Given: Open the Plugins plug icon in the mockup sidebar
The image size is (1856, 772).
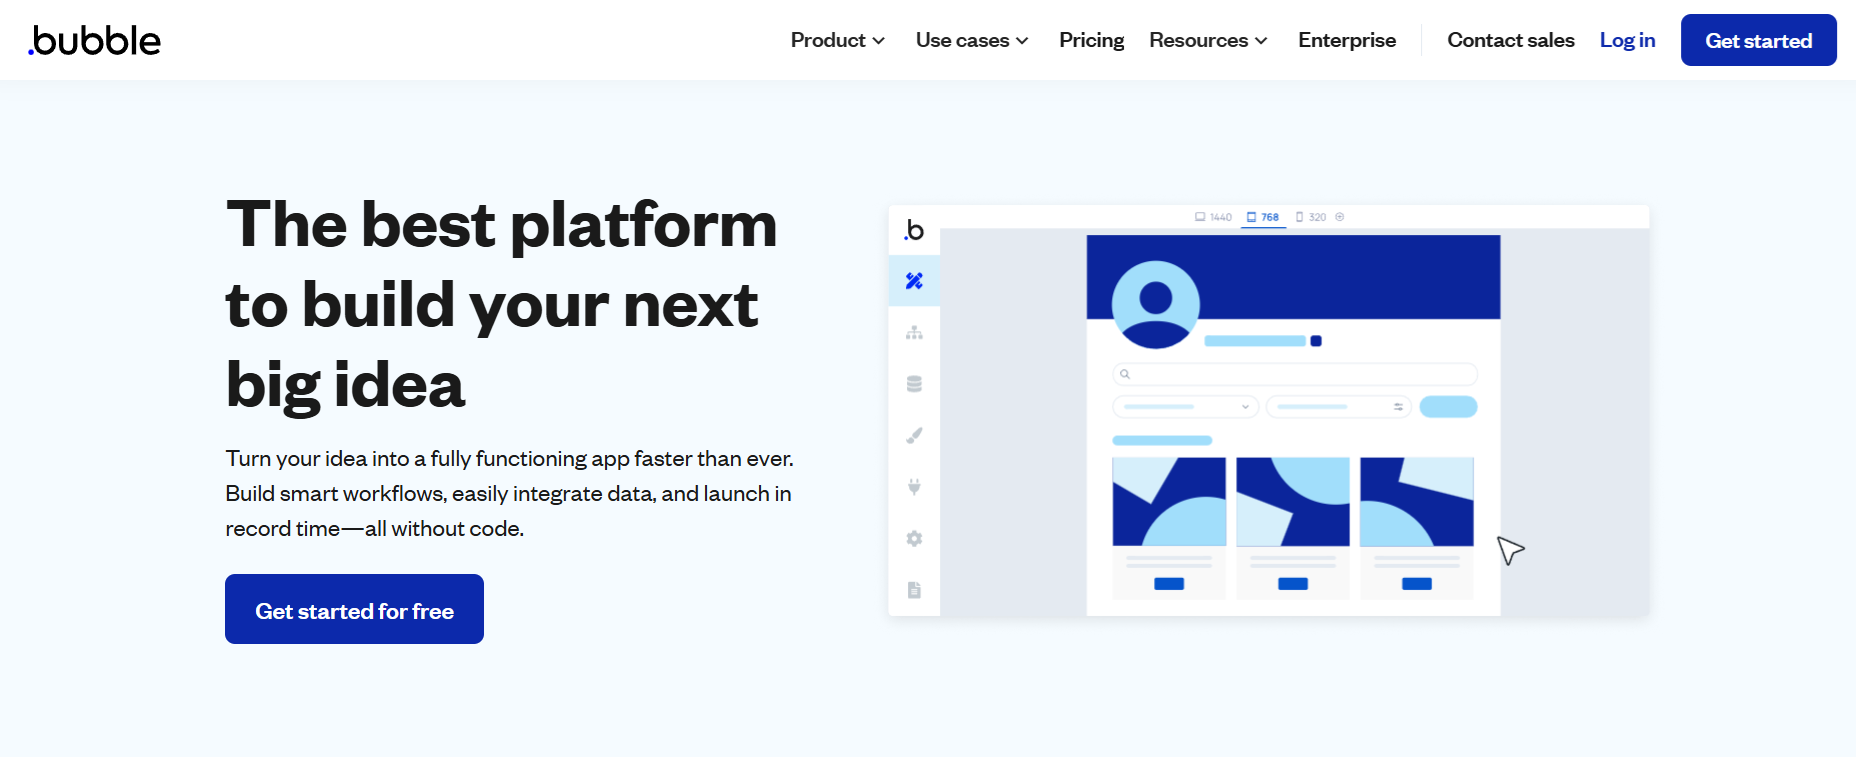Looking at the screenshot, I should click(x=914, y=487).
